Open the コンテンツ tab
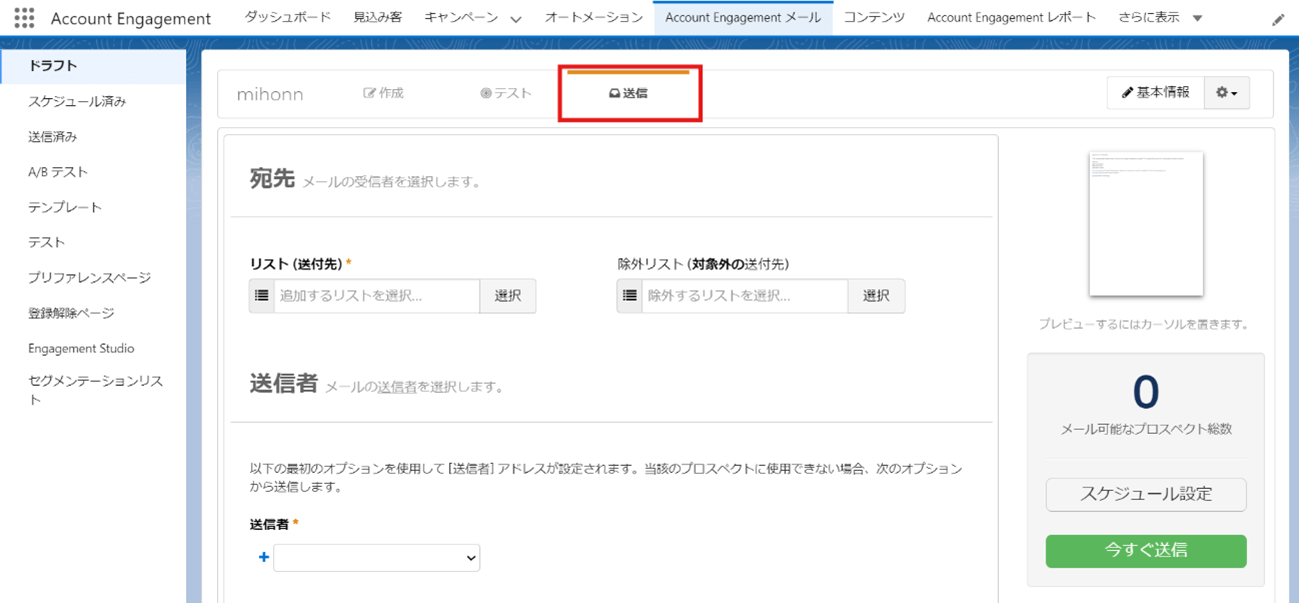The height and width of the screenshot is (603, 1299). tap(874, 17)
